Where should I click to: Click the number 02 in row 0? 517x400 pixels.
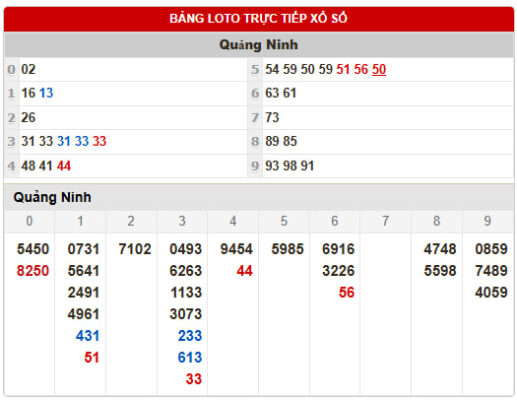coord(28,70)
